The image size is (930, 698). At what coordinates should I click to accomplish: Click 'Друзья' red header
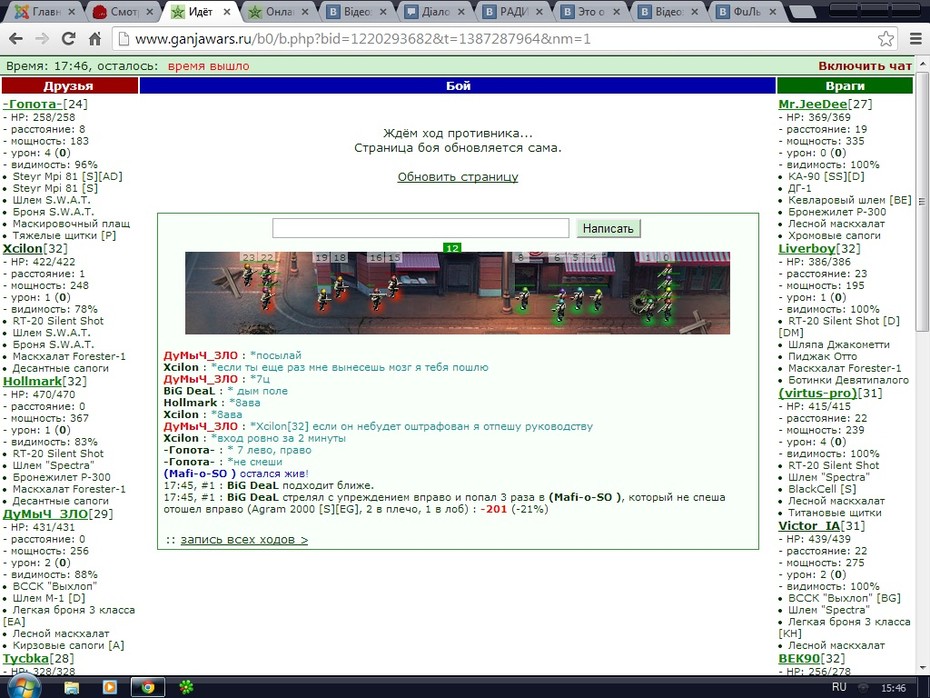70,86
